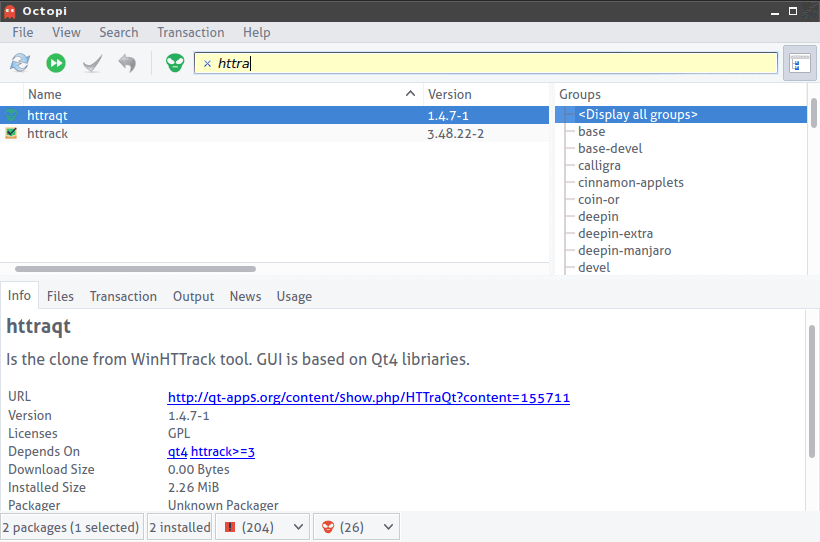Switch to the Usage tab

294,296
